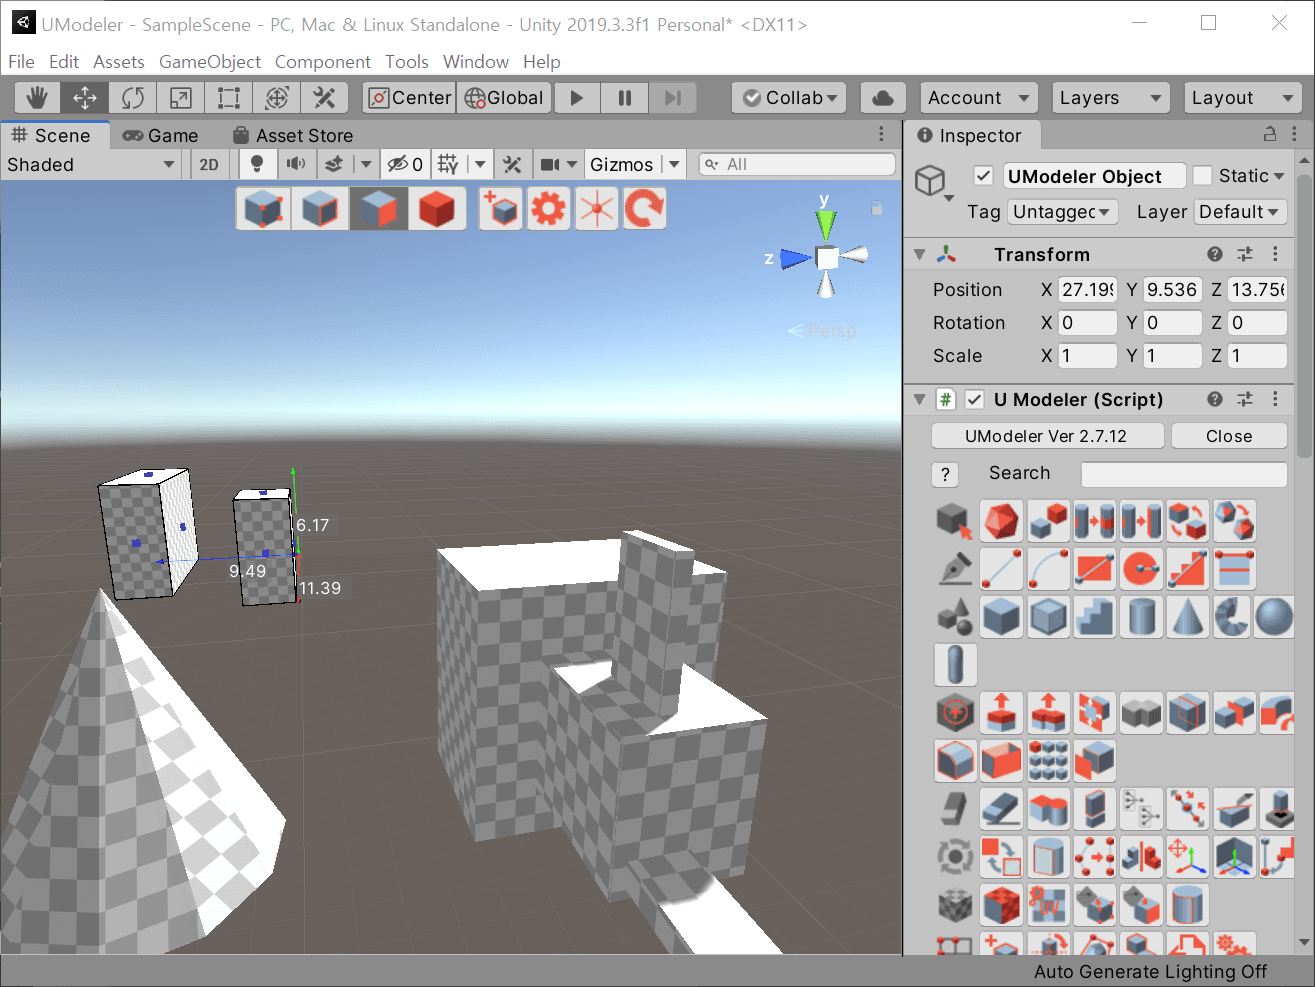Viewport: 1315px width, 987px height.
Task: Toggle scene lighting bulb
Action: (257, 164)
